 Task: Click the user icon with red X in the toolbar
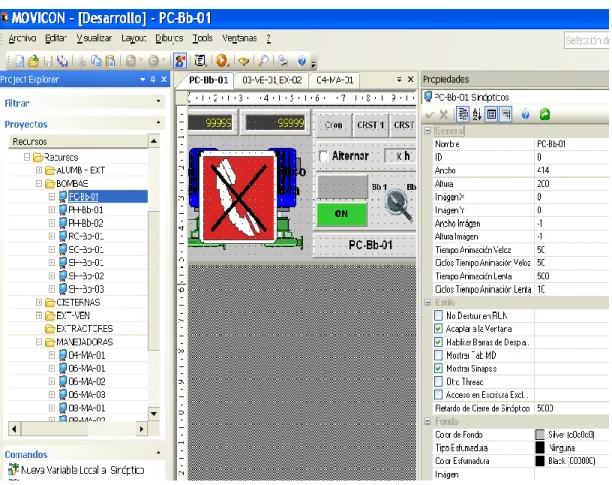[180, 61]
